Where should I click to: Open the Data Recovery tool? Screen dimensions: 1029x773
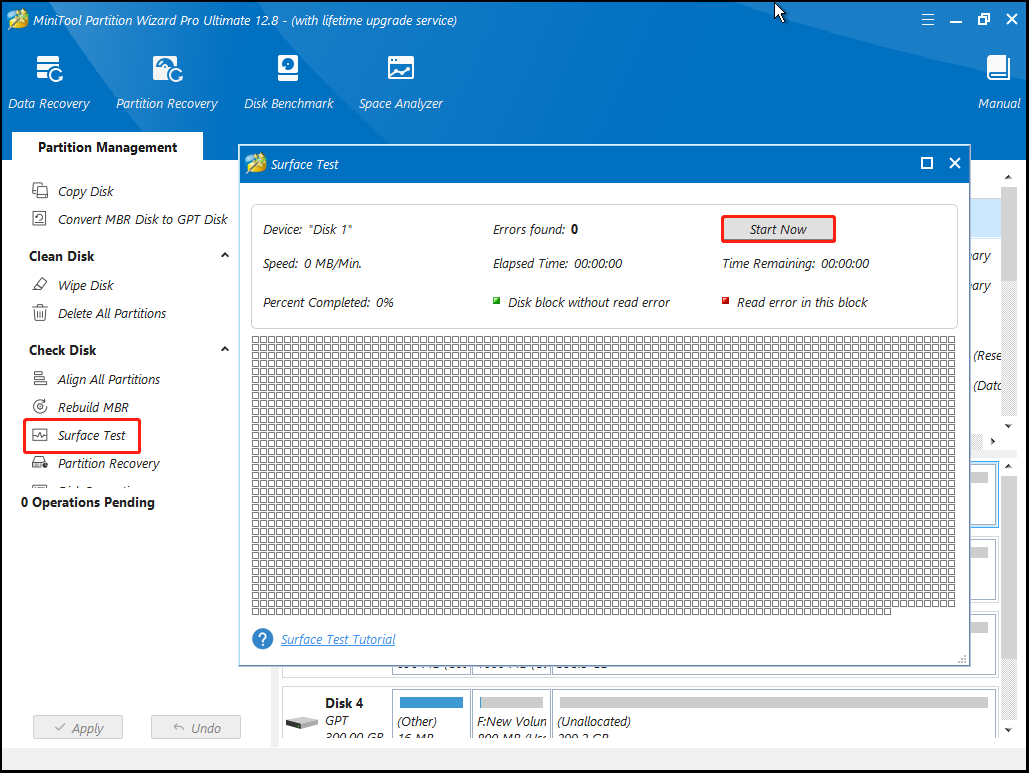coord(49,82)
